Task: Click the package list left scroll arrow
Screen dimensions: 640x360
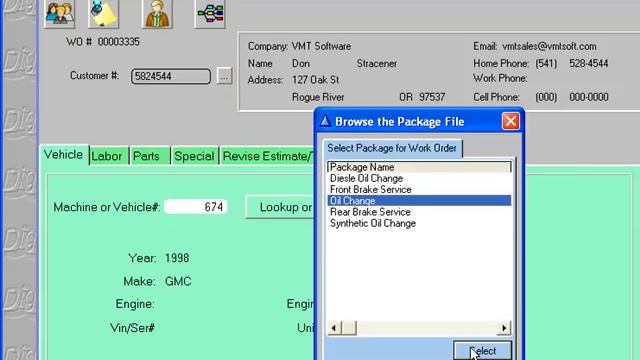Action: (x=334, y=328)
